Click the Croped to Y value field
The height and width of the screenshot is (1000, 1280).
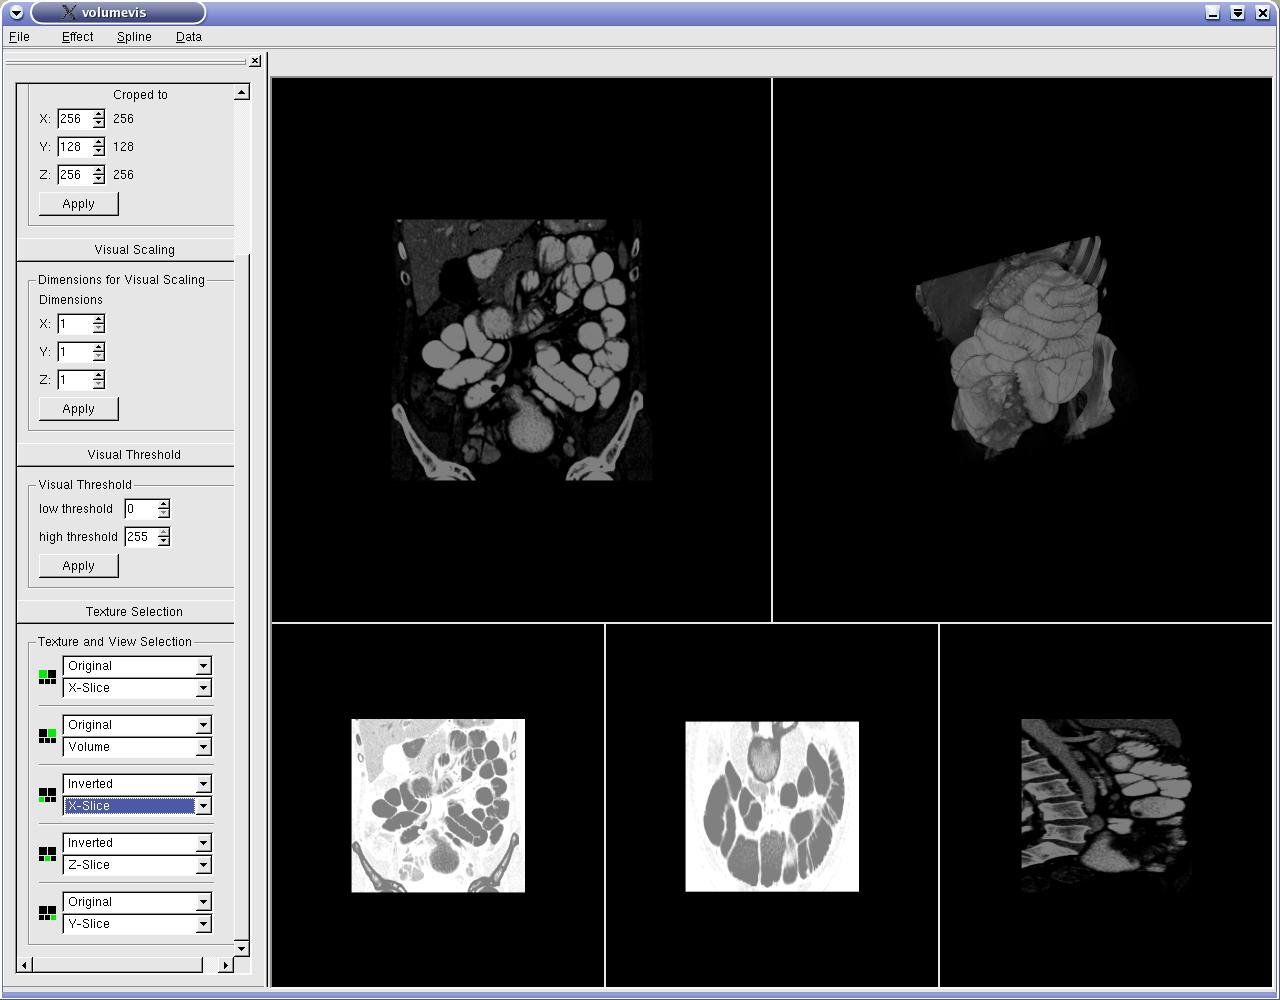[x=74, y=147]
